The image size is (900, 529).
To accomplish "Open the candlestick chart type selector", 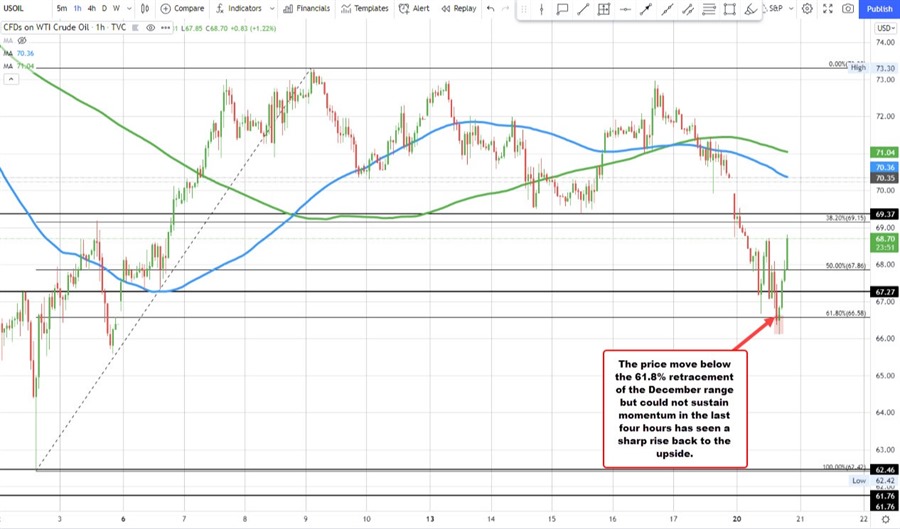I will (145, 9).
